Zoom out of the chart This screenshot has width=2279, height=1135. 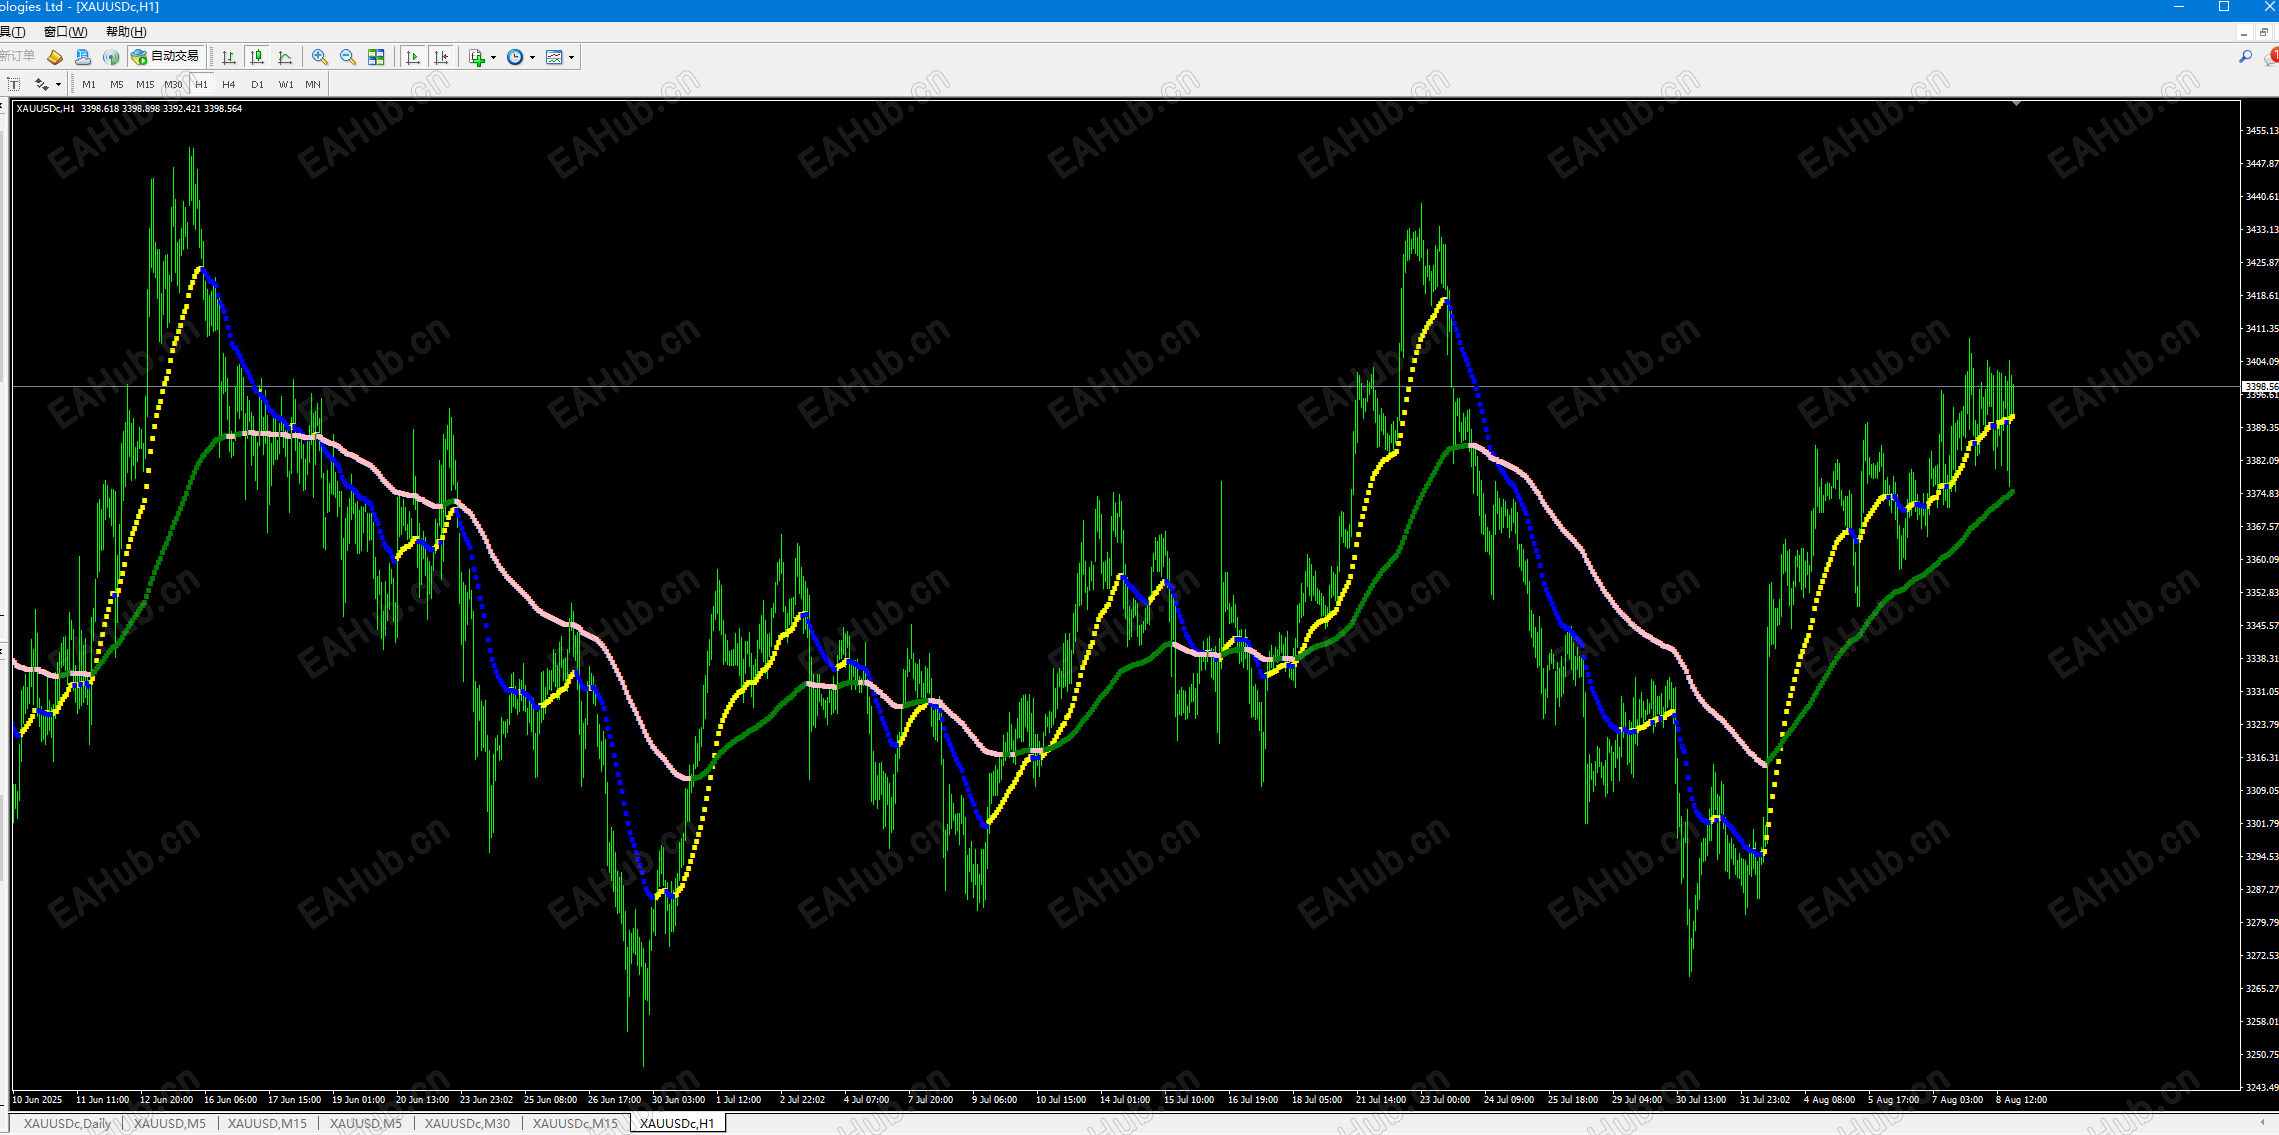tap(347, 57)
